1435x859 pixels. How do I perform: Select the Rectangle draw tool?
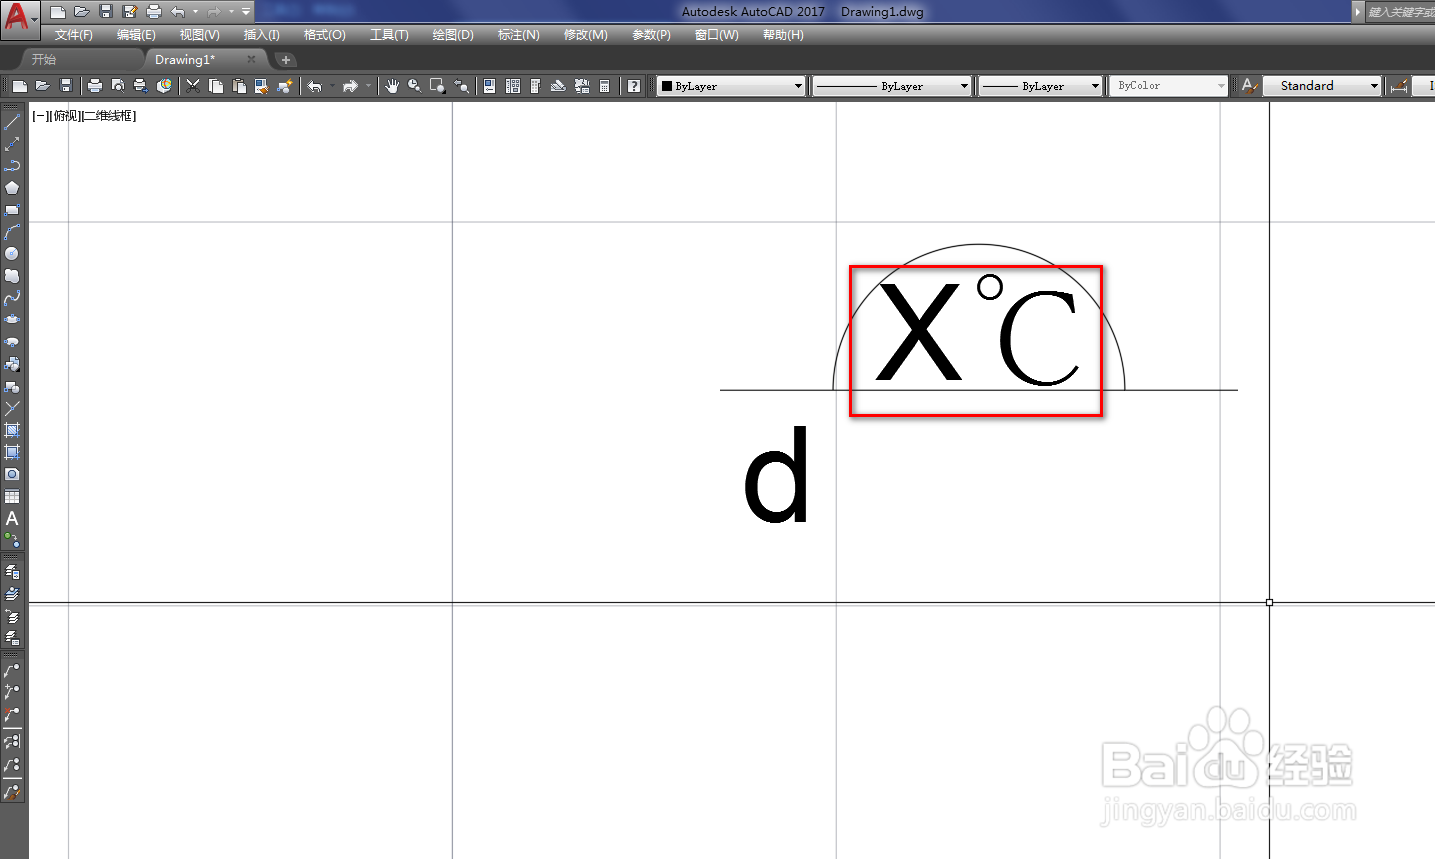[12, 210]
